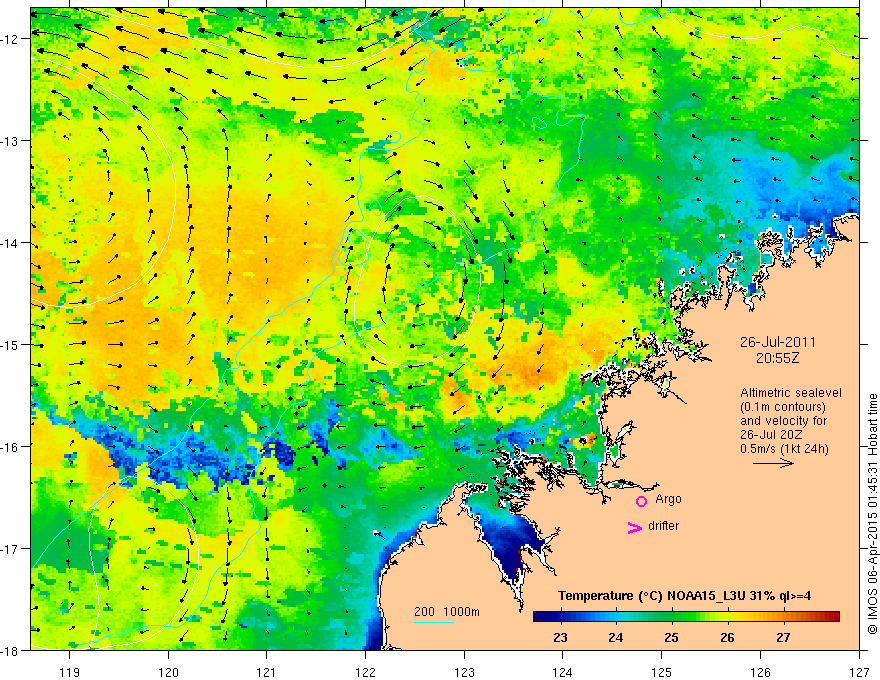Click the 'Argo' legend text

click(668, 499)
